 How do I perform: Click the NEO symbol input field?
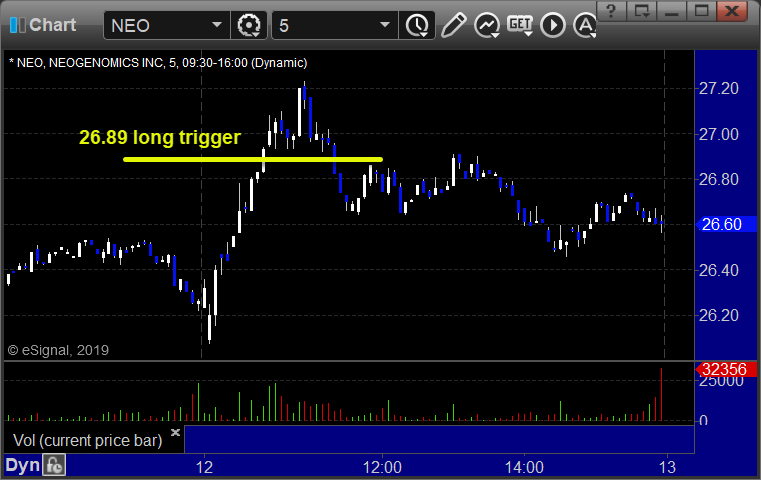tap(166, 25)
